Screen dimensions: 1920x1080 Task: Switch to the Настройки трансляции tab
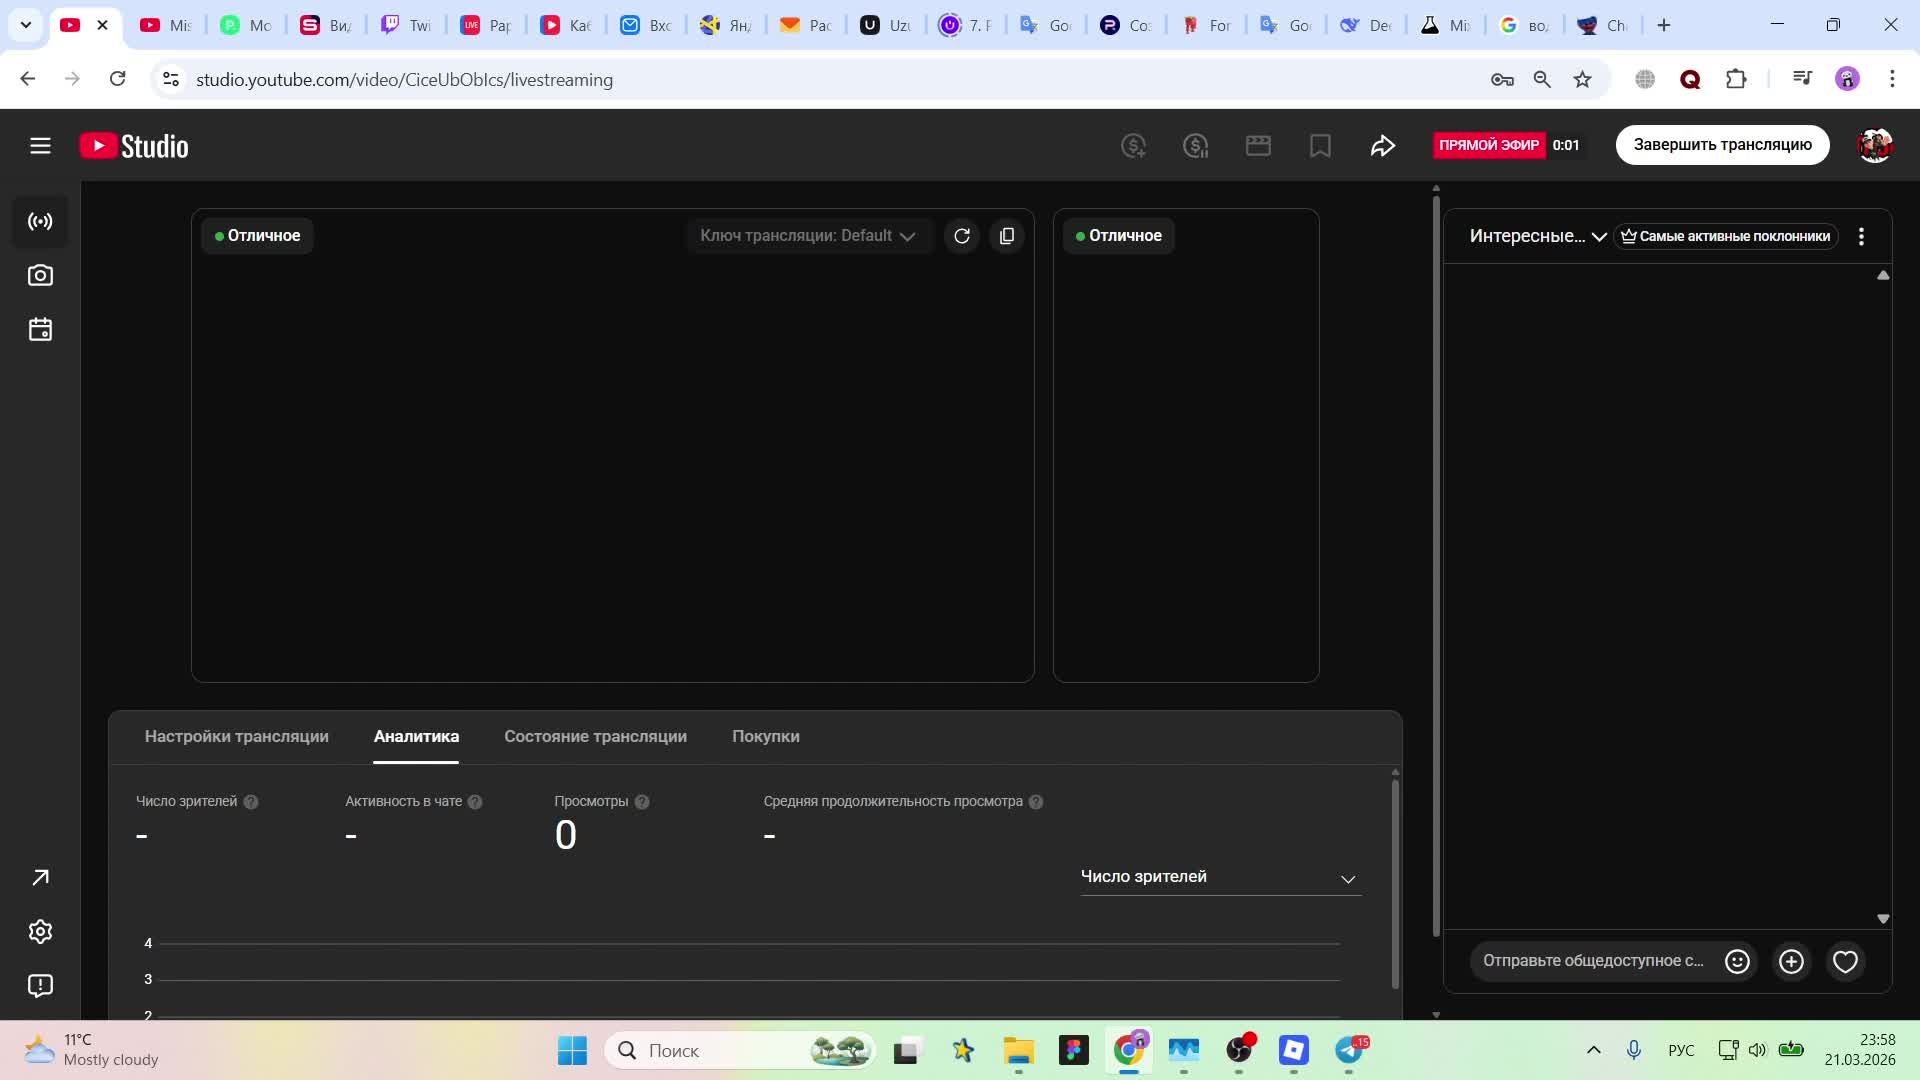click(236, 737)
